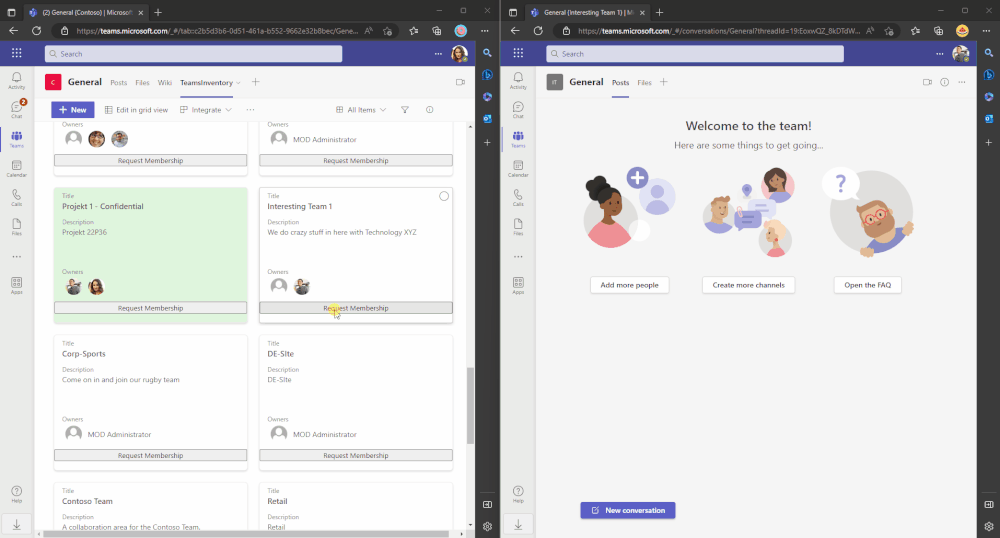Open more apps ellipsis in left sidebar
This screenshot has height=538, width=1000.
pos(17,257)
